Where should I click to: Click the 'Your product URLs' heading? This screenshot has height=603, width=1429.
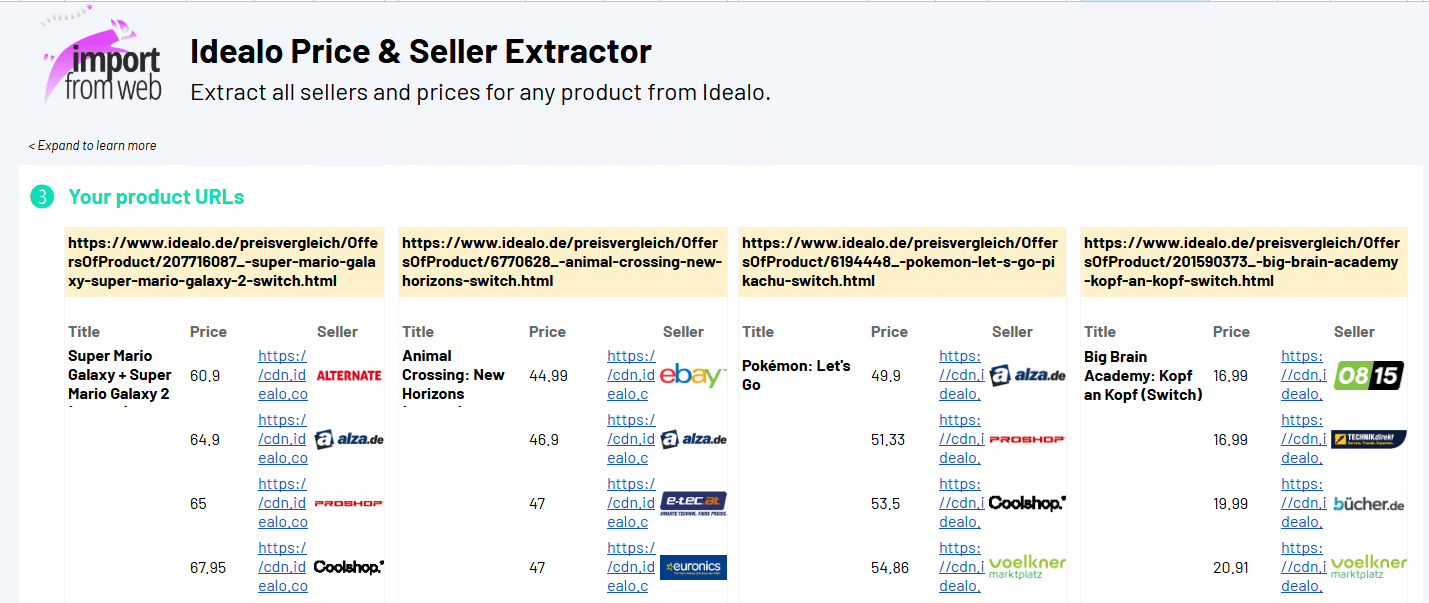[x=156, y=197]
